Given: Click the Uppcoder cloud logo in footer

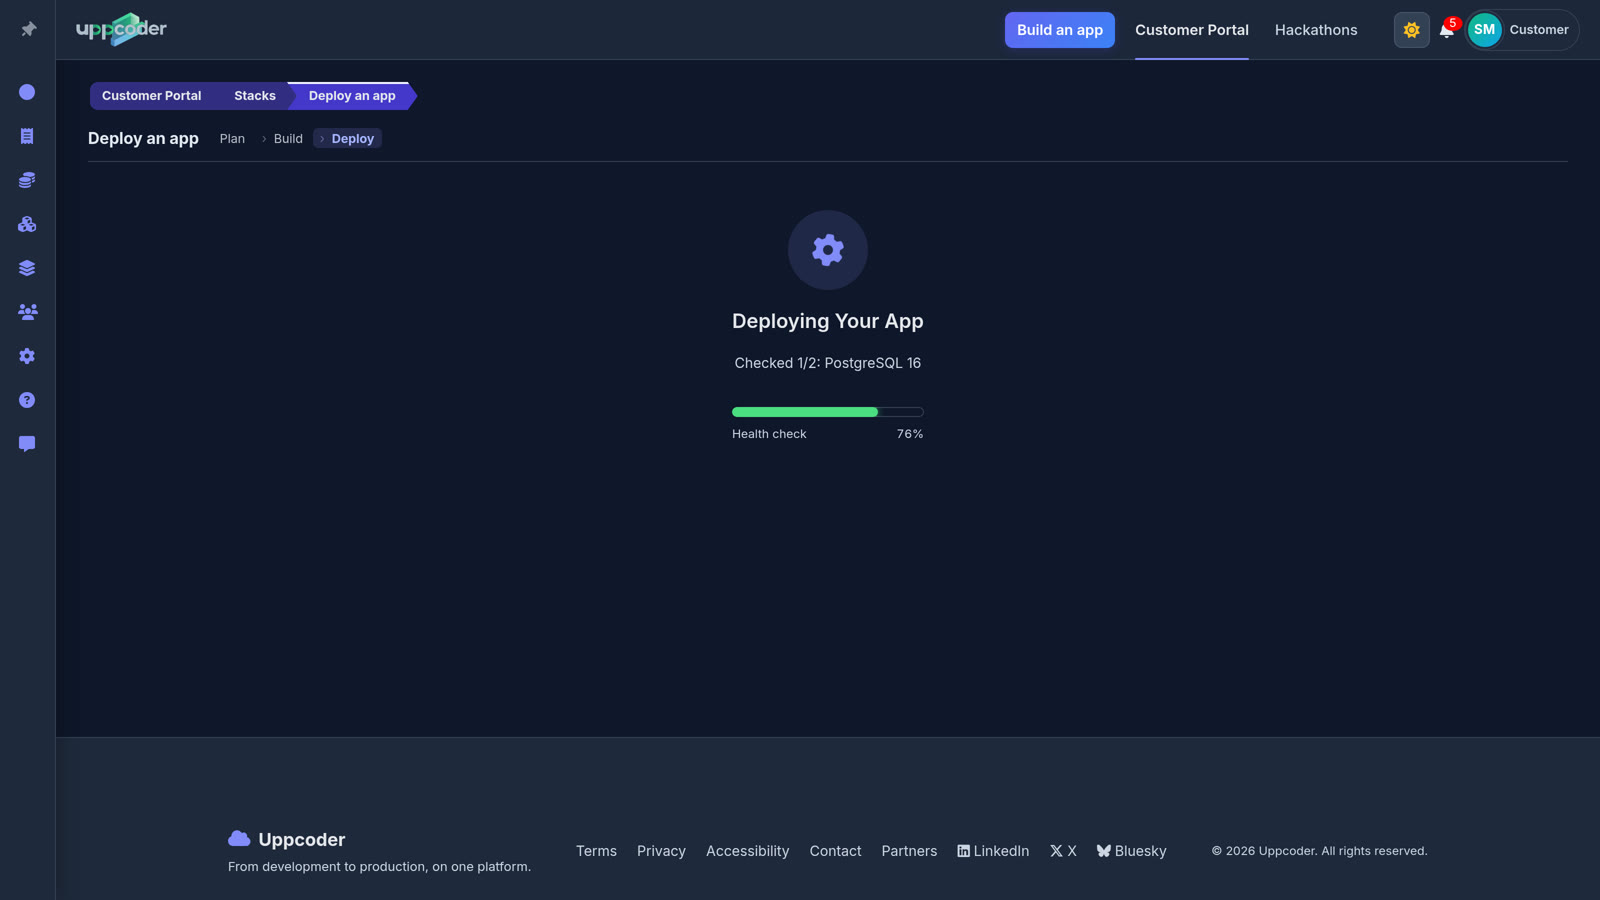Looking at the screenshot, I should 286,839.
